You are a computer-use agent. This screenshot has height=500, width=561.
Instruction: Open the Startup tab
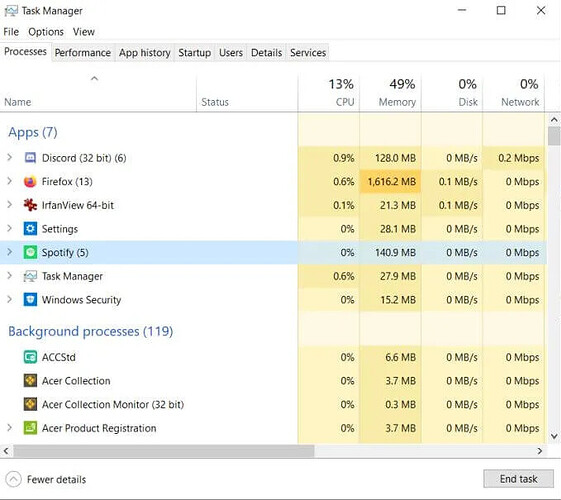(195, 53)
